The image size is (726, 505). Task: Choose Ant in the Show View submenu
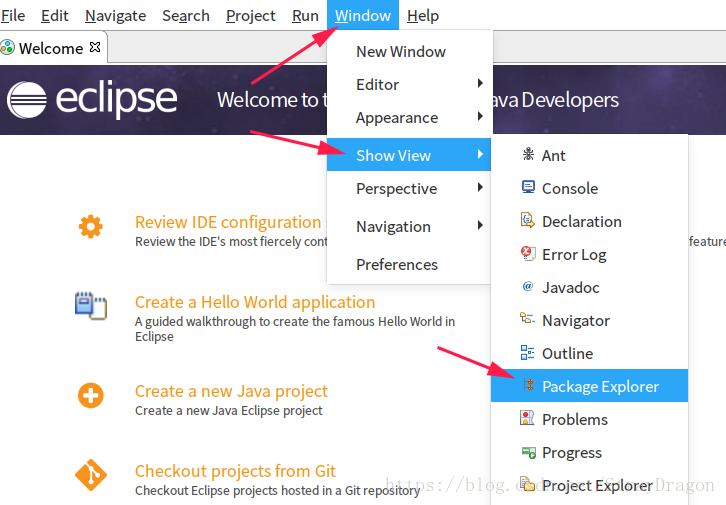[589, 155]
